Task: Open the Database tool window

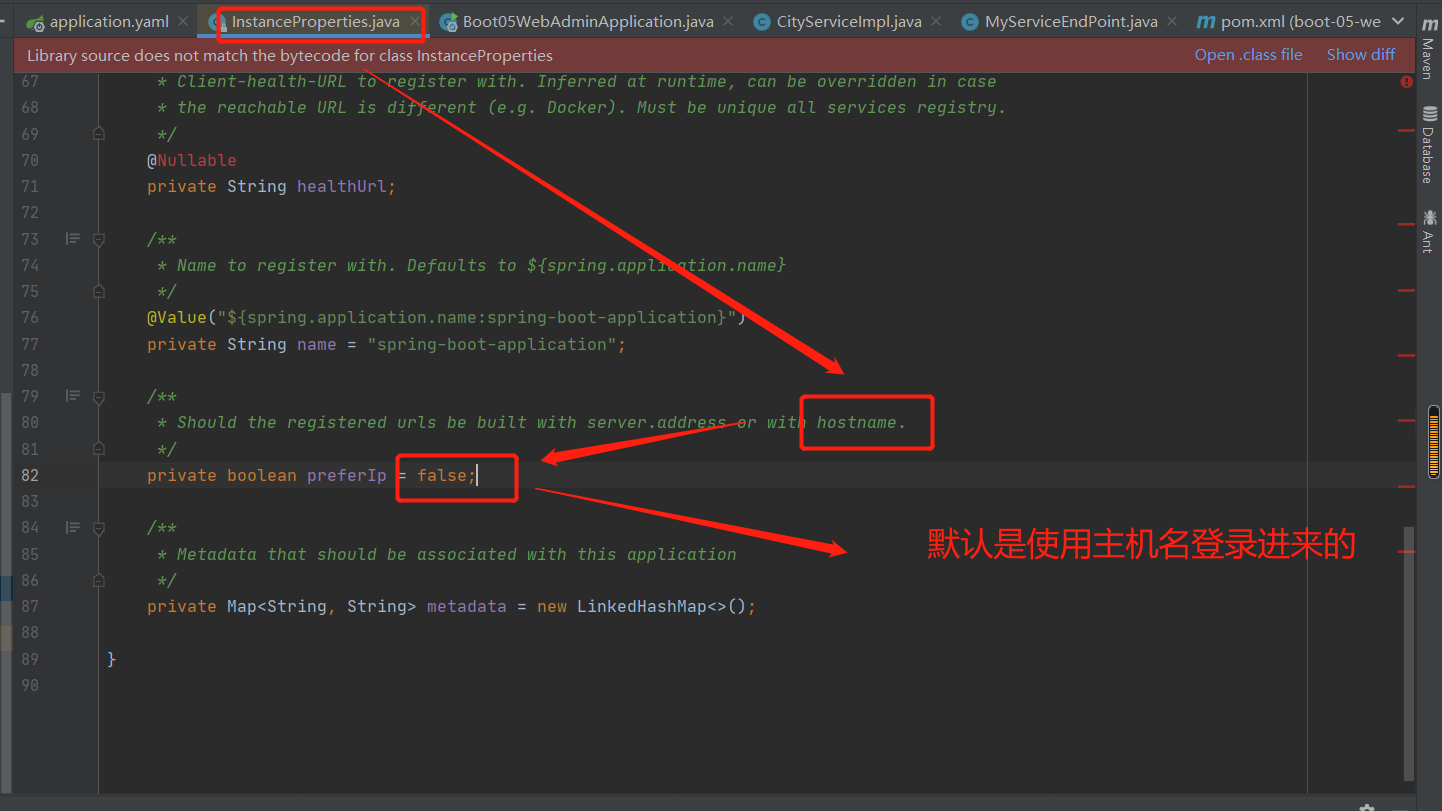Action: coord(1428,146)
